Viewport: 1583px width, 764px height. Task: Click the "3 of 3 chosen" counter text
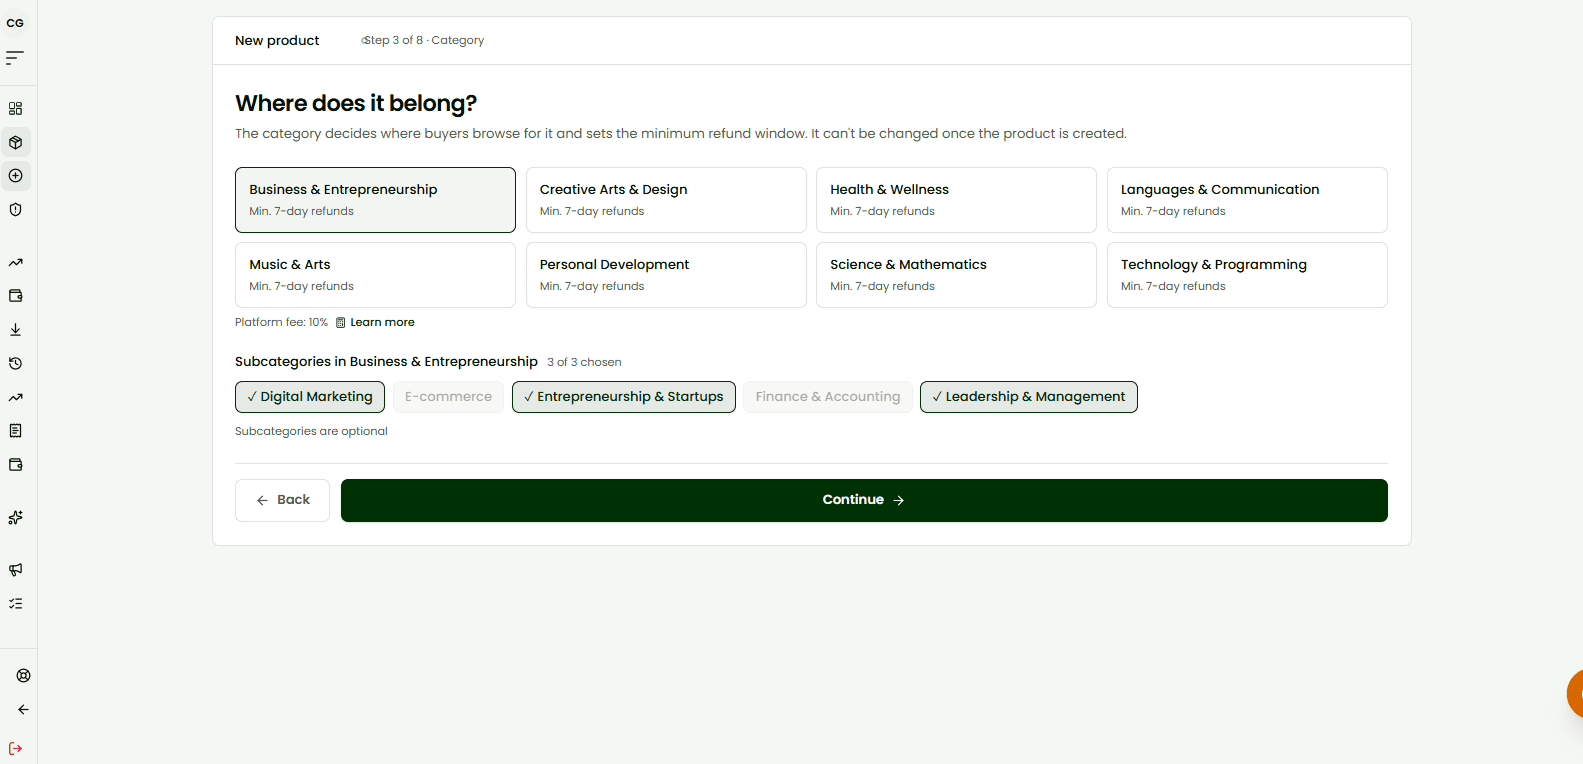(584, 362)
